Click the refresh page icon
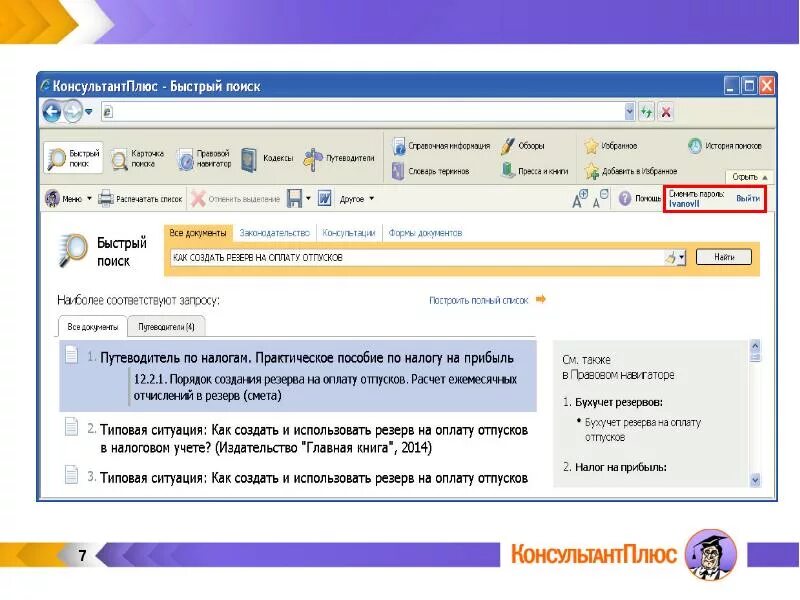 646,112
